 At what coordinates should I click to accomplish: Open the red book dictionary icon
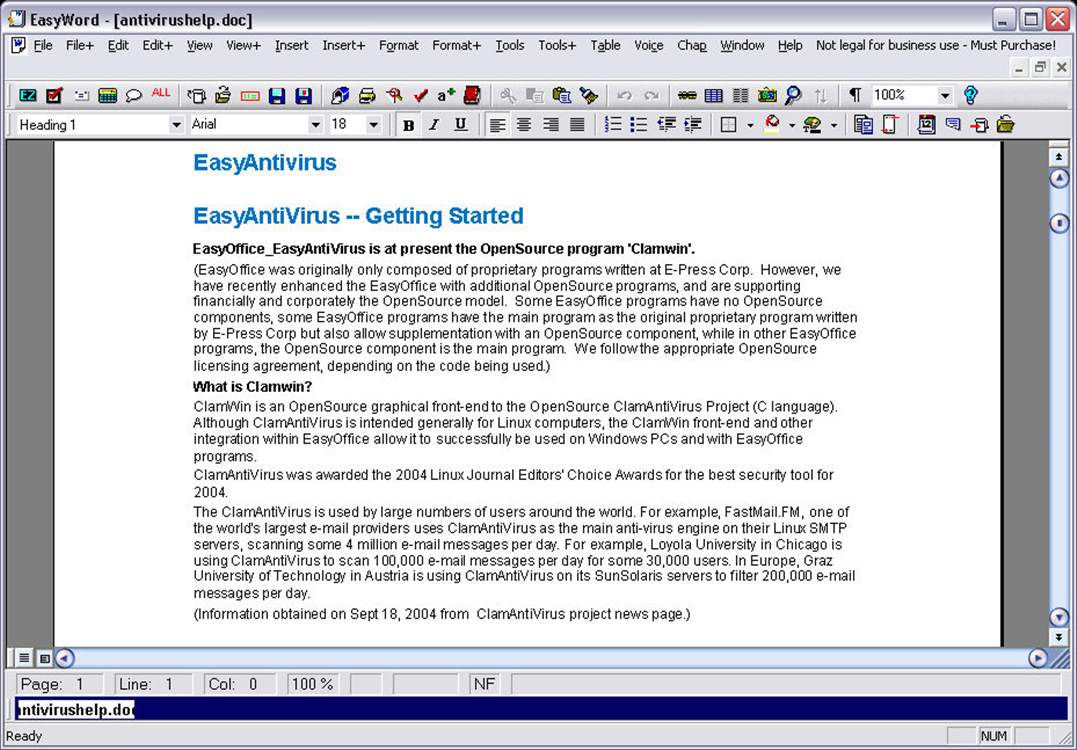(472, 95)
